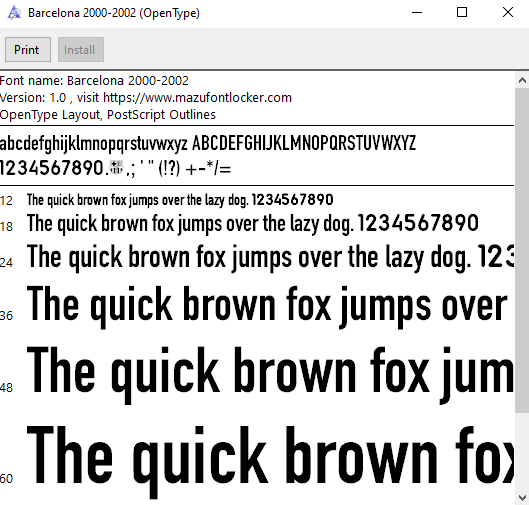
Task: Click the 24-point quick brown fox sample
Action: pyautogui.click(x=271, y=258)
